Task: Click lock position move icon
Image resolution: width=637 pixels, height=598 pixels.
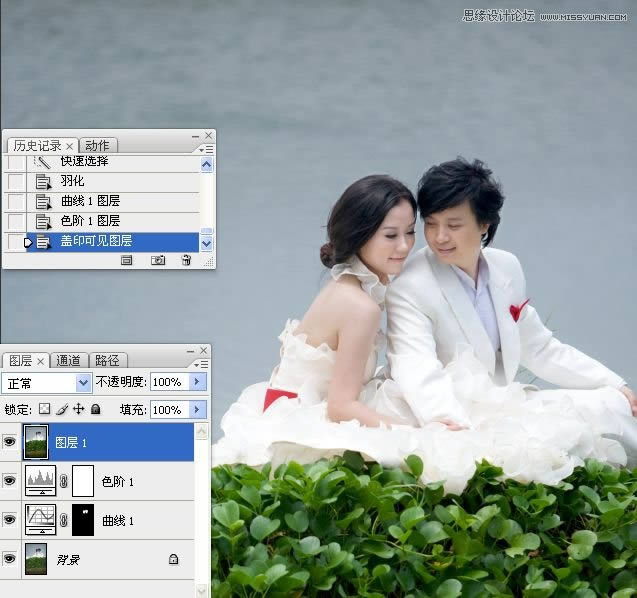Action: pyautogui.click(x=78, y=409)
